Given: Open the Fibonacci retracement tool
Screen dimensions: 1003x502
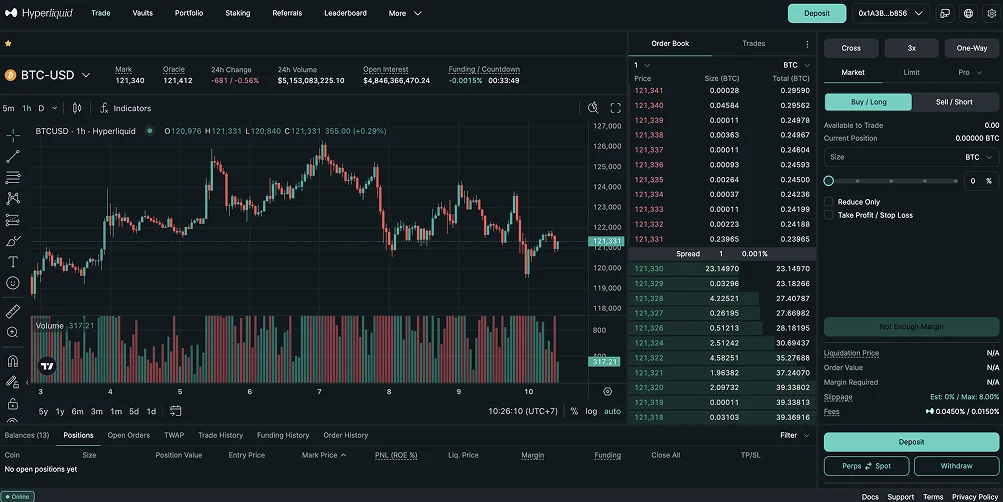Looking at the screenshot, I should pos(13,177).
